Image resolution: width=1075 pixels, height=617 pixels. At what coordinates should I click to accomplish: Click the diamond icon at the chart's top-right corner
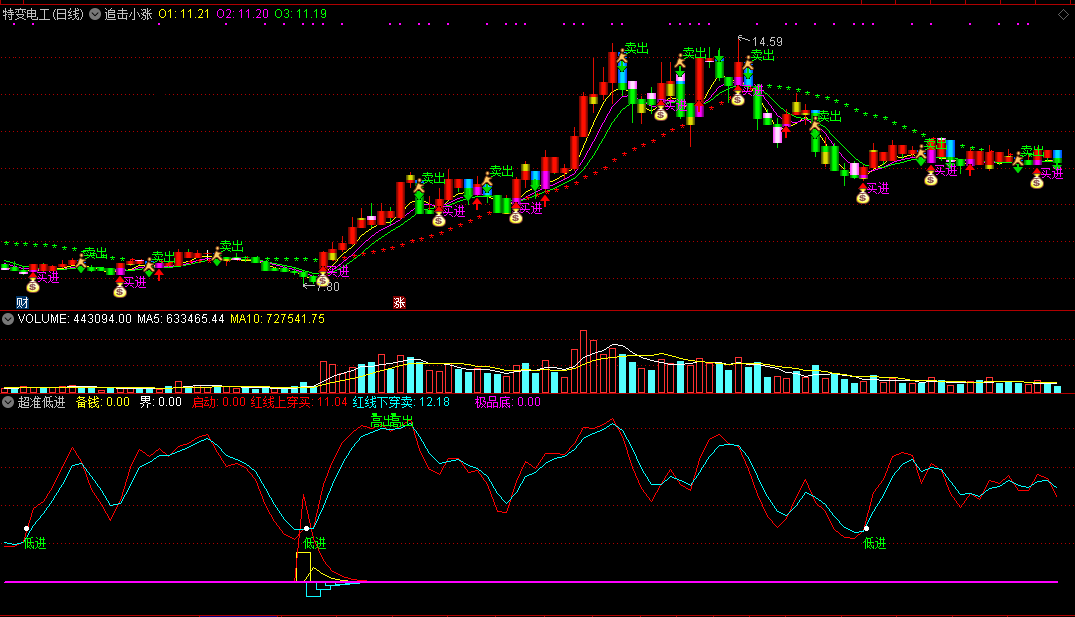click(x=1063, y=14)
